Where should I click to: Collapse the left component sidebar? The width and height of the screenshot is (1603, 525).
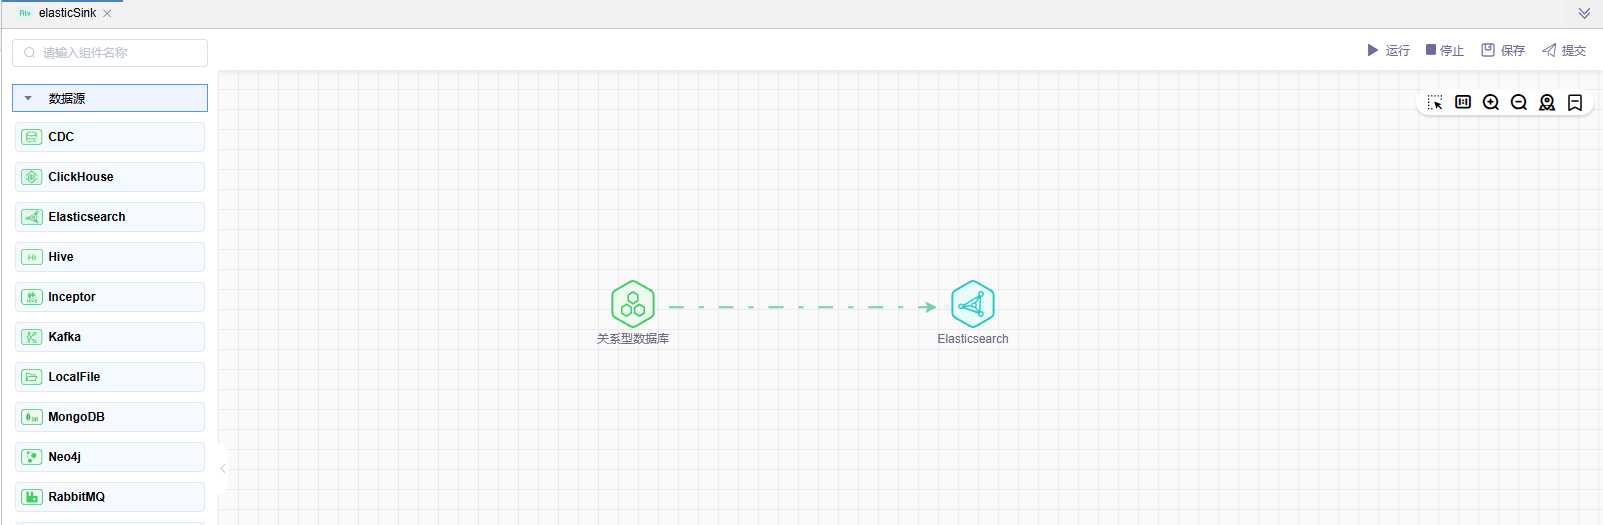(223, 468)
